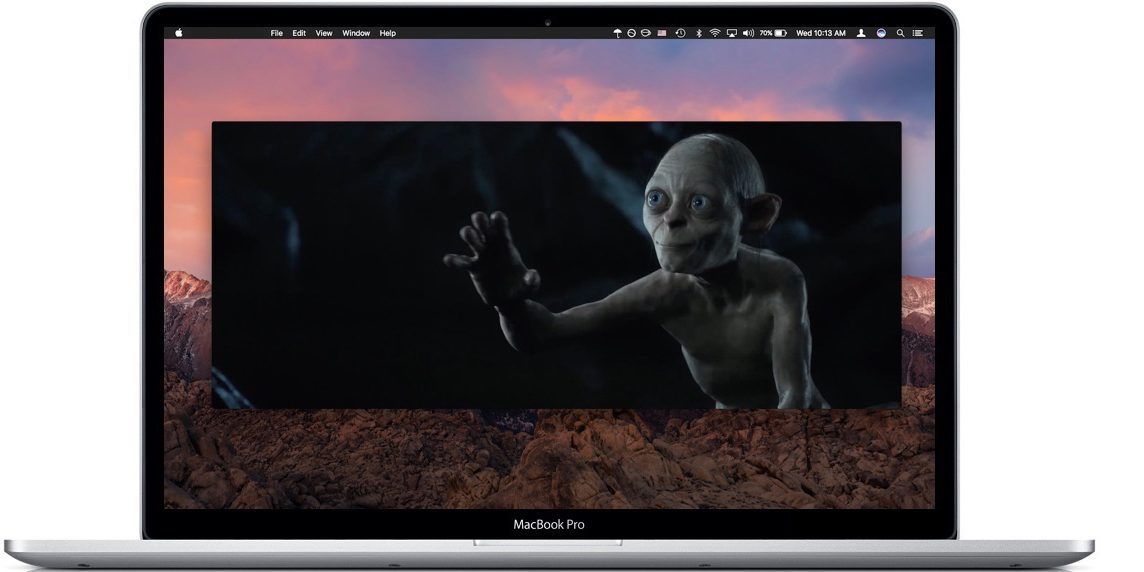Screen dimensions: 1144x572
Task: Open the 70% battery status menu
Action: [x=773, y=33]
